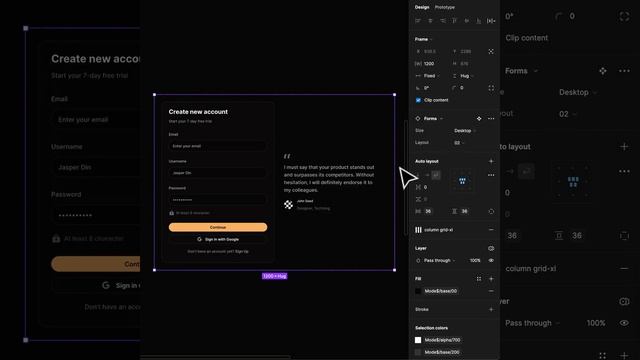This screenshot has width=640, height=360.
Task: Click the Google icon in enlarged form overlay
Action: pos(106,285)
